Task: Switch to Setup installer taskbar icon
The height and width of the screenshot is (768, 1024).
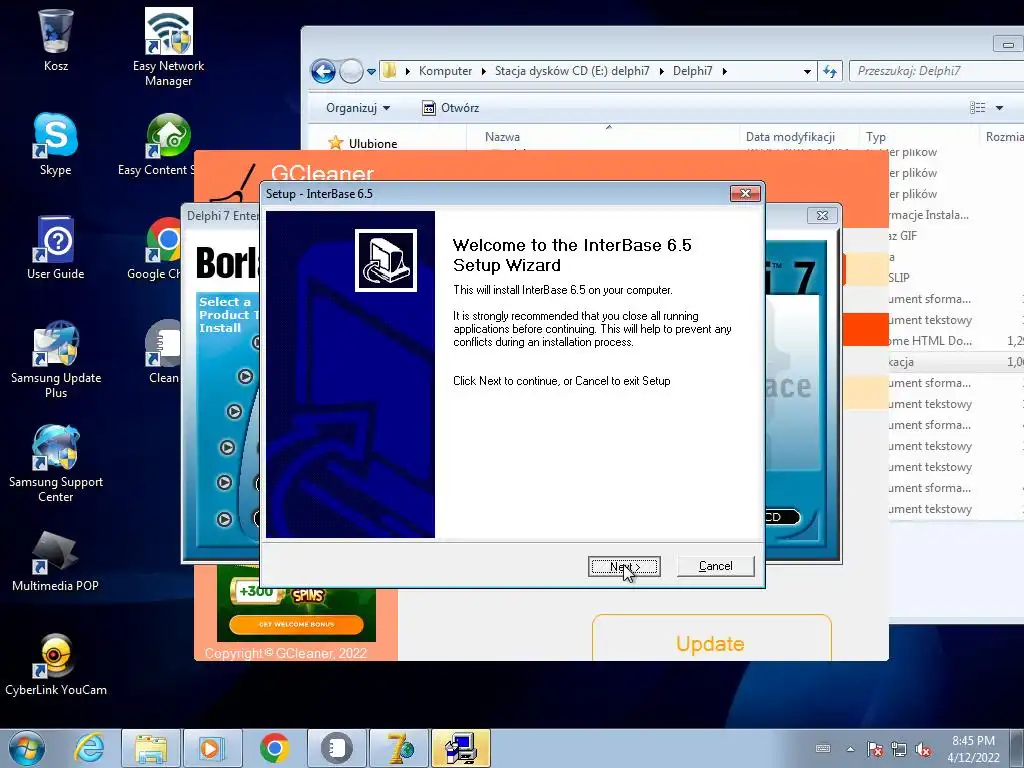Action: coord(460,748)
